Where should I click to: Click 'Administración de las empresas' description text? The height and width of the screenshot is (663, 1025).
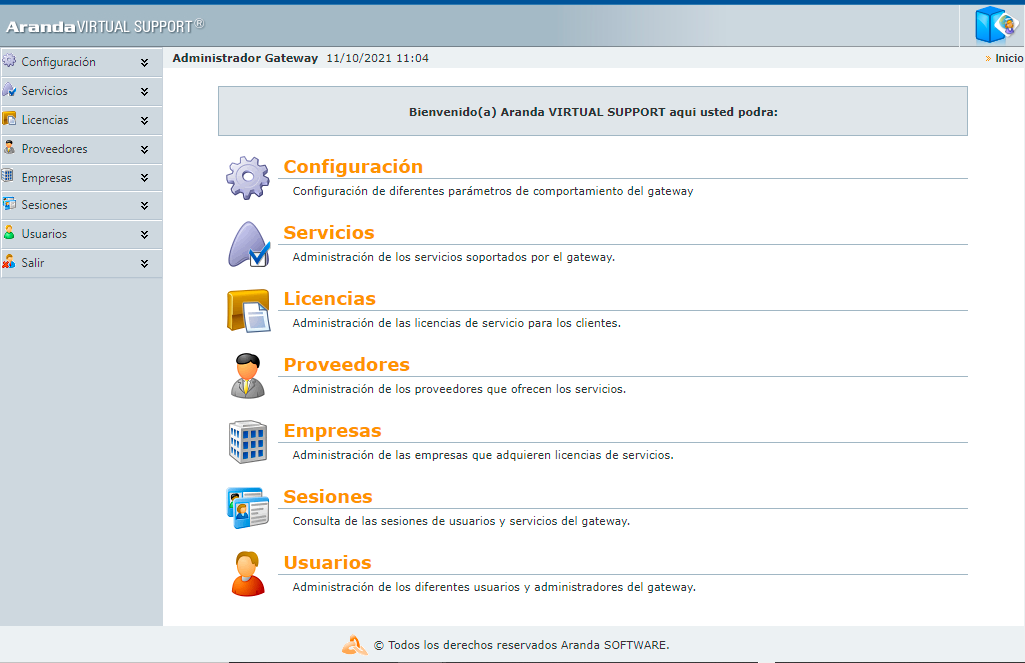483,455
